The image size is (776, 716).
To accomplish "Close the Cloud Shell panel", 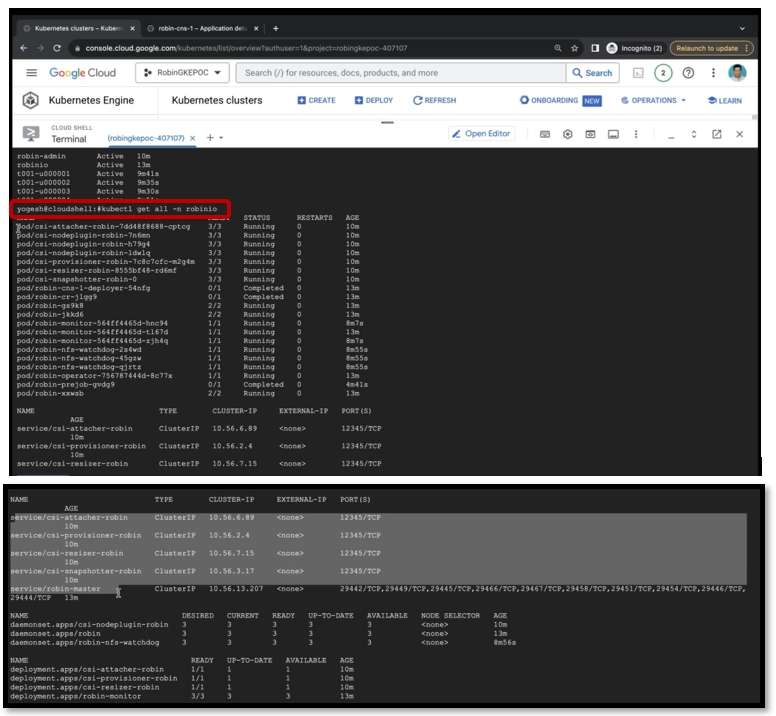I will click(x=739, y=134).
